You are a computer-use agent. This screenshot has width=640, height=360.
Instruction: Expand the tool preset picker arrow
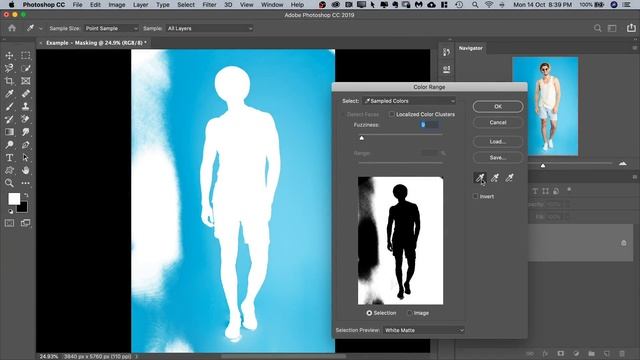pos(40,29)
